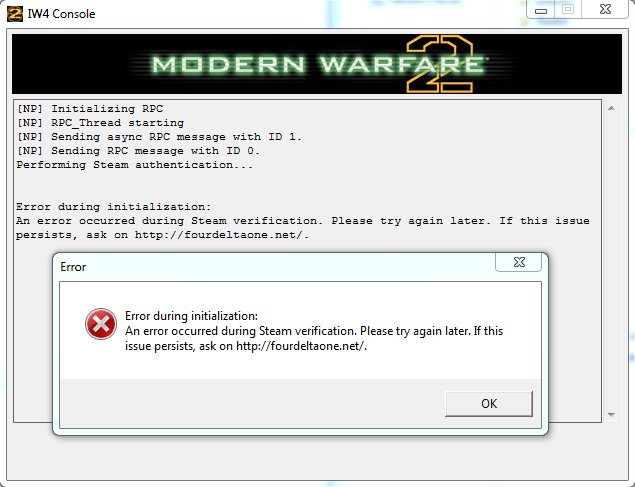635x487 pixels.
Task: Click the 'Error' dialog title
Action: (x=73, y=267)
